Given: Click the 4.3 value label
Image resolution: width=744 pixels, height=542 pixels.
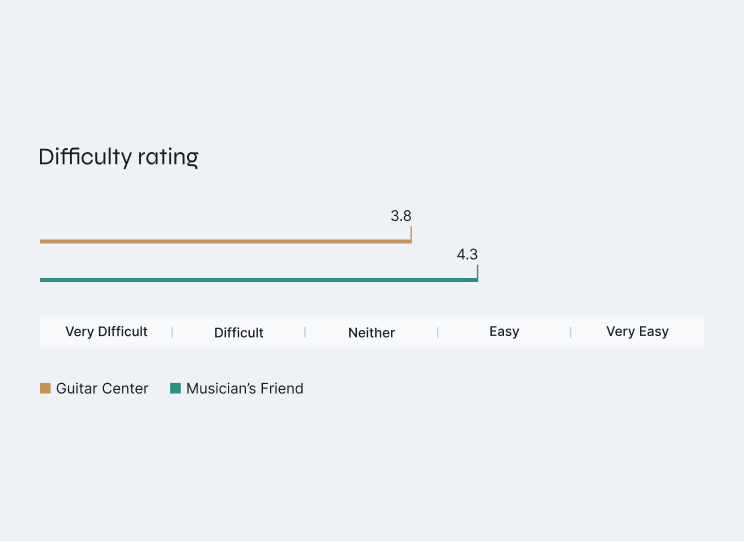Looking at the screenshot, I should pos(467,255).
